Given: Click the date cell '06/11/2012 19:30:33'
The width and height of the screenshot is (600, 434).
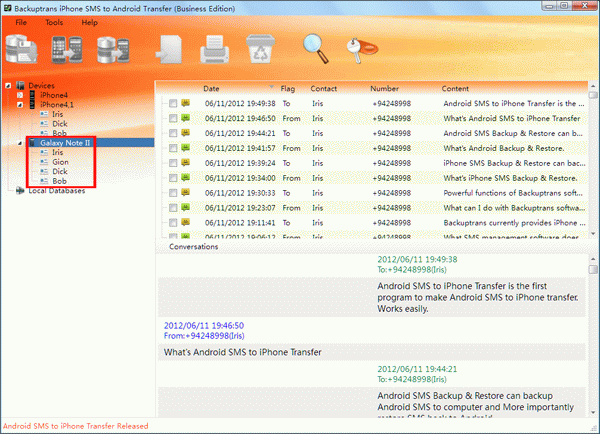Looking at the screenshot, I should [x=240, y=193].
